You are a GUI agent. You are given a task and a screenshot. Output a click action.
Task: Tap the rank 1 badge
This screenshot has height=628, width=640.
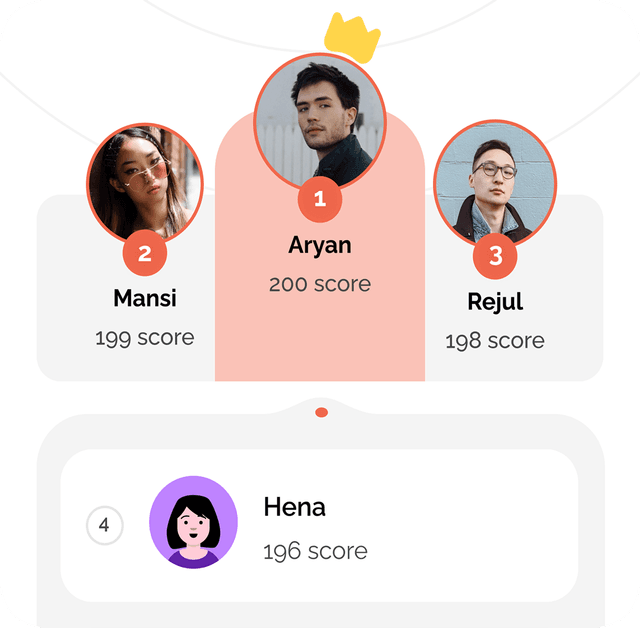(320, 199)
